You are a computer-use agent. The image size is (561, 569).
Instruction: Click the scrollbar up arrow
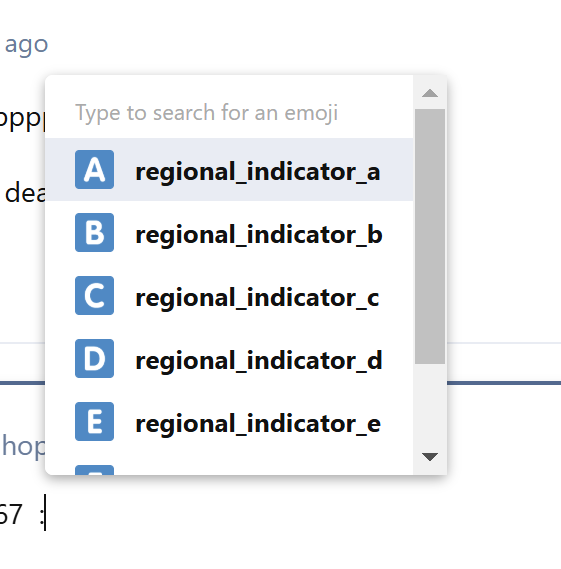tap(430, 93)
